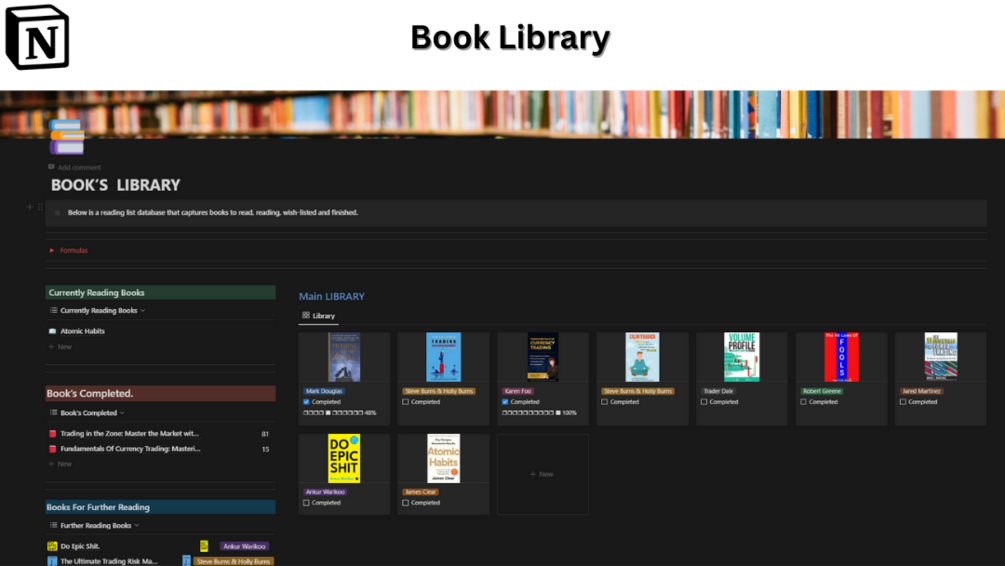Click the Karen Foo pink author tag
Image resolution: width=1005 pixels, height=566 pixels.
[x=518, y=391]
